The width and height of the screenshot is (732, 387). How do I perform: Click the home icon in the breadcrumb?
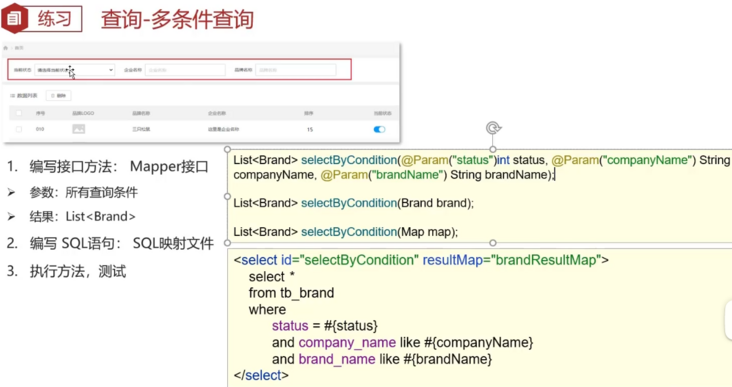coord(6,48)
